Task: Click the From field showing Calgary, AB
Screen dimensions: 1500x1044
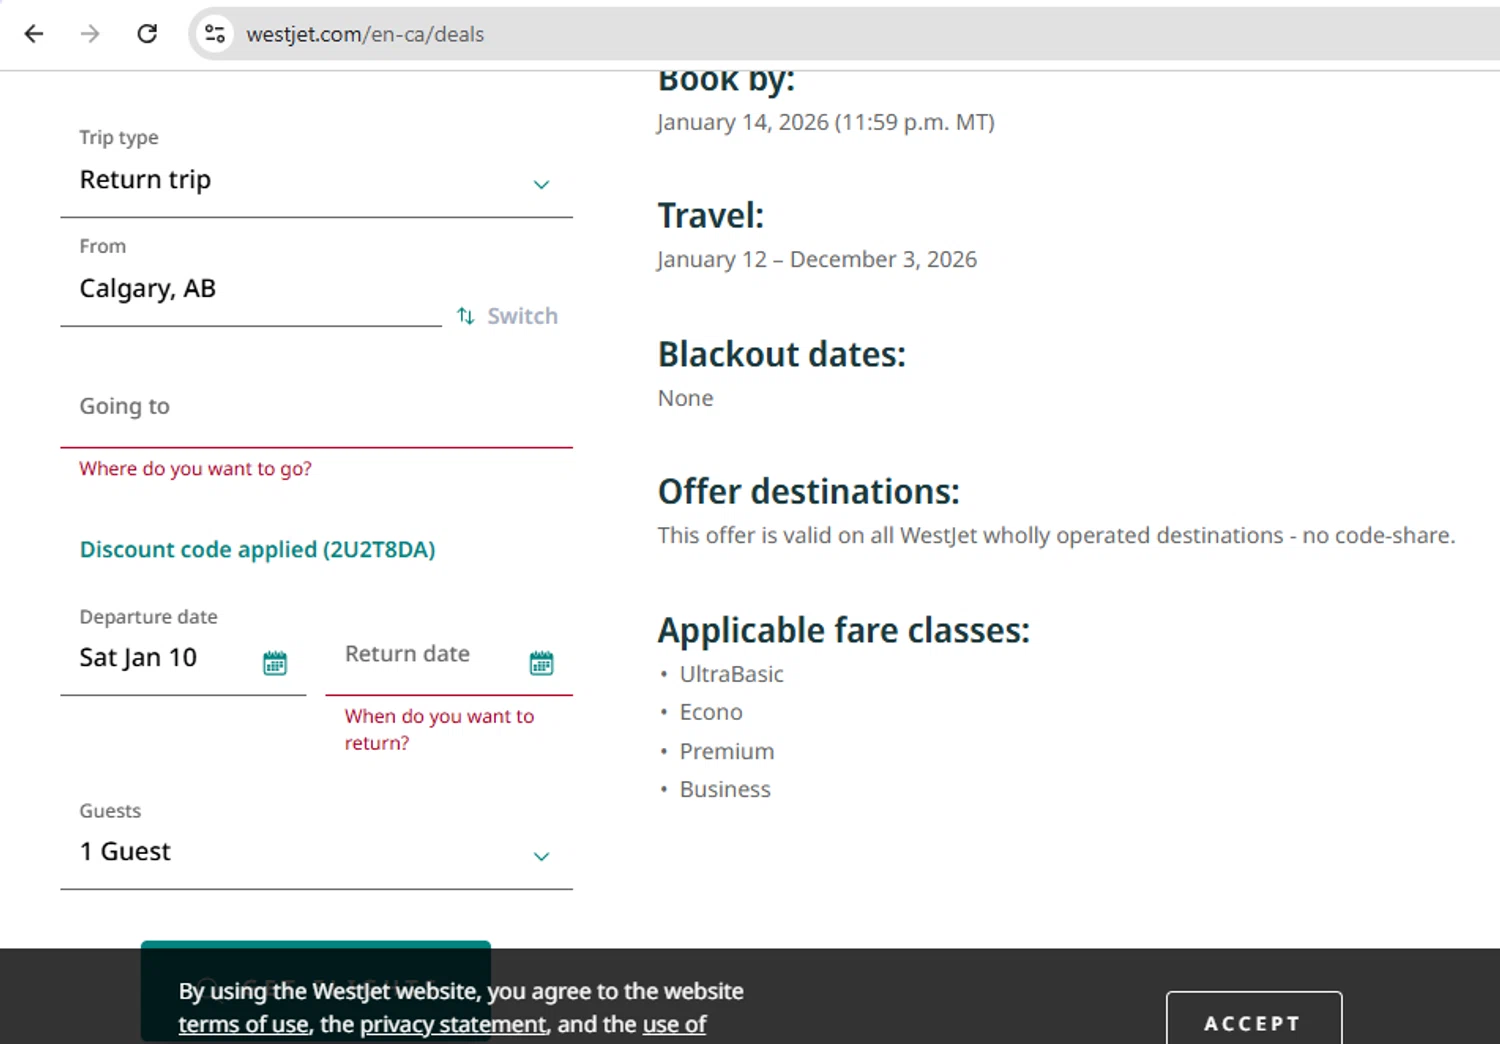Action: click(250, 289)
